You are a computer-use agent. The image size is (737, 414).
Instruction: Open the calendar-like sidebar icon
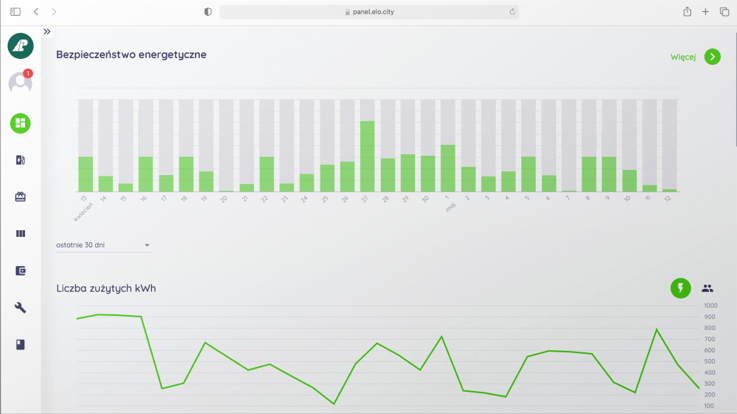(20, 197)
